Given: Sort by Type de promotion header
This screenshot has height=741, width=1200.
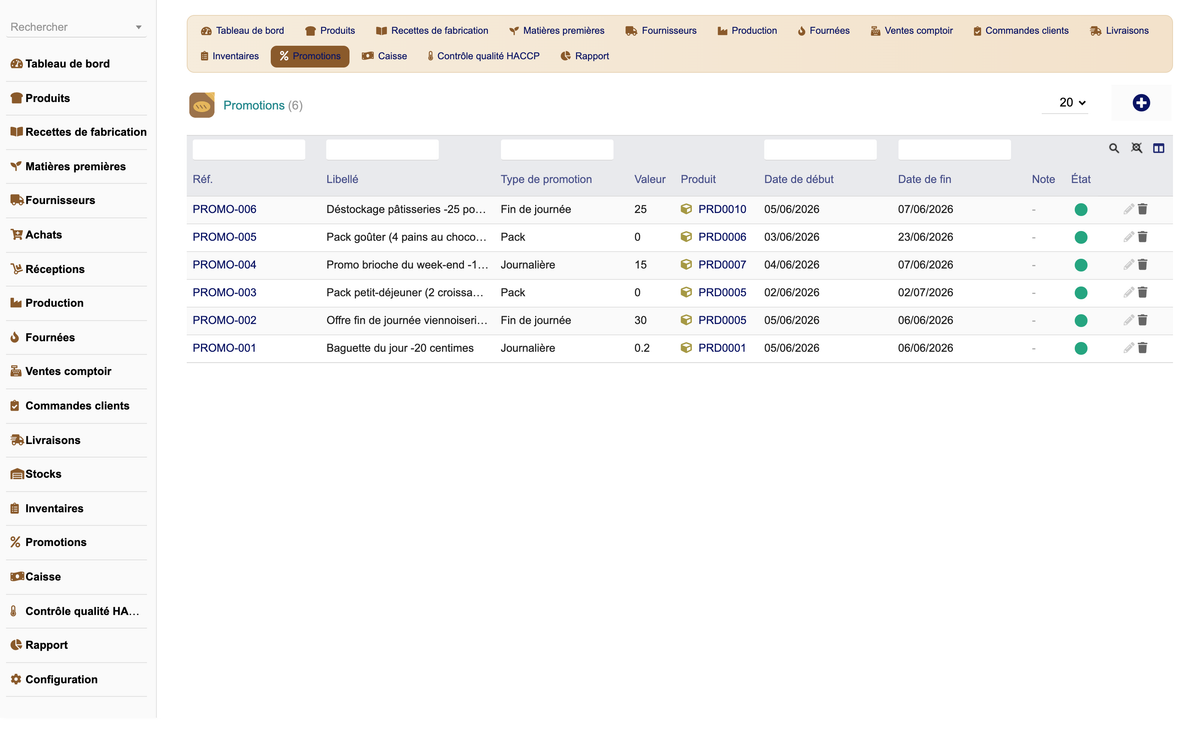Looking at the screenshot, I should coord(546,179).
